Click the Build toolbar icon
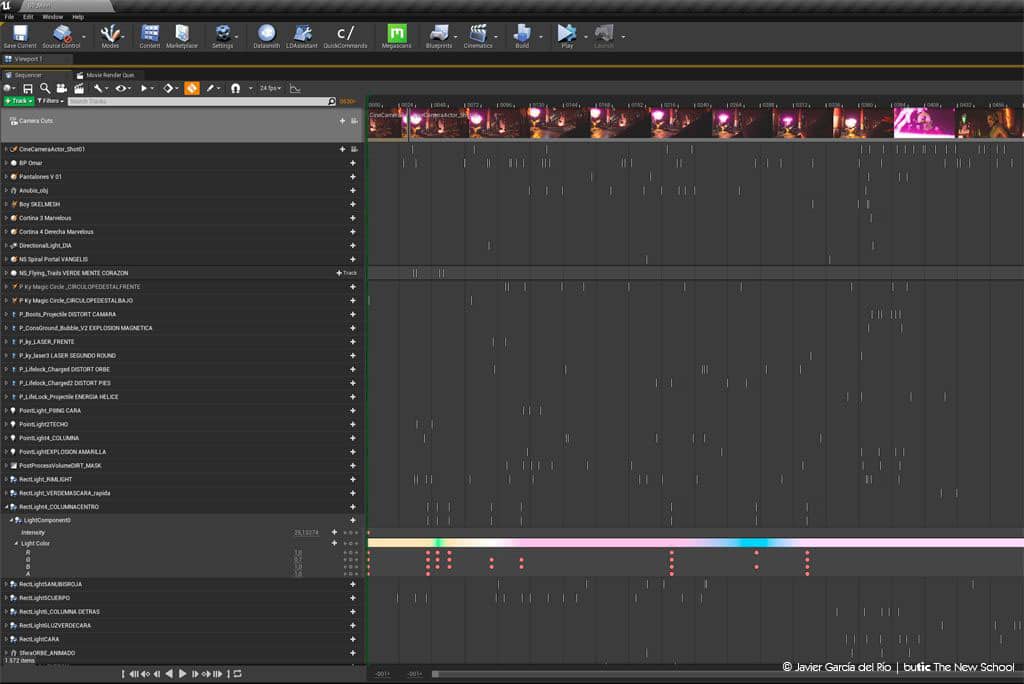The height and width of the screenshot is (684, 1024). point(522,35)
